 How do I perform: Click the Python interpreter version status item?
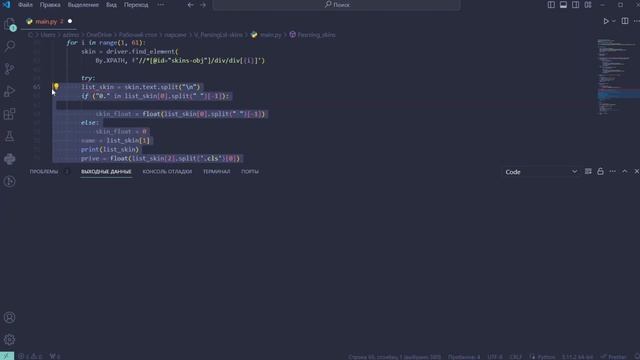[x=578, y=356]
